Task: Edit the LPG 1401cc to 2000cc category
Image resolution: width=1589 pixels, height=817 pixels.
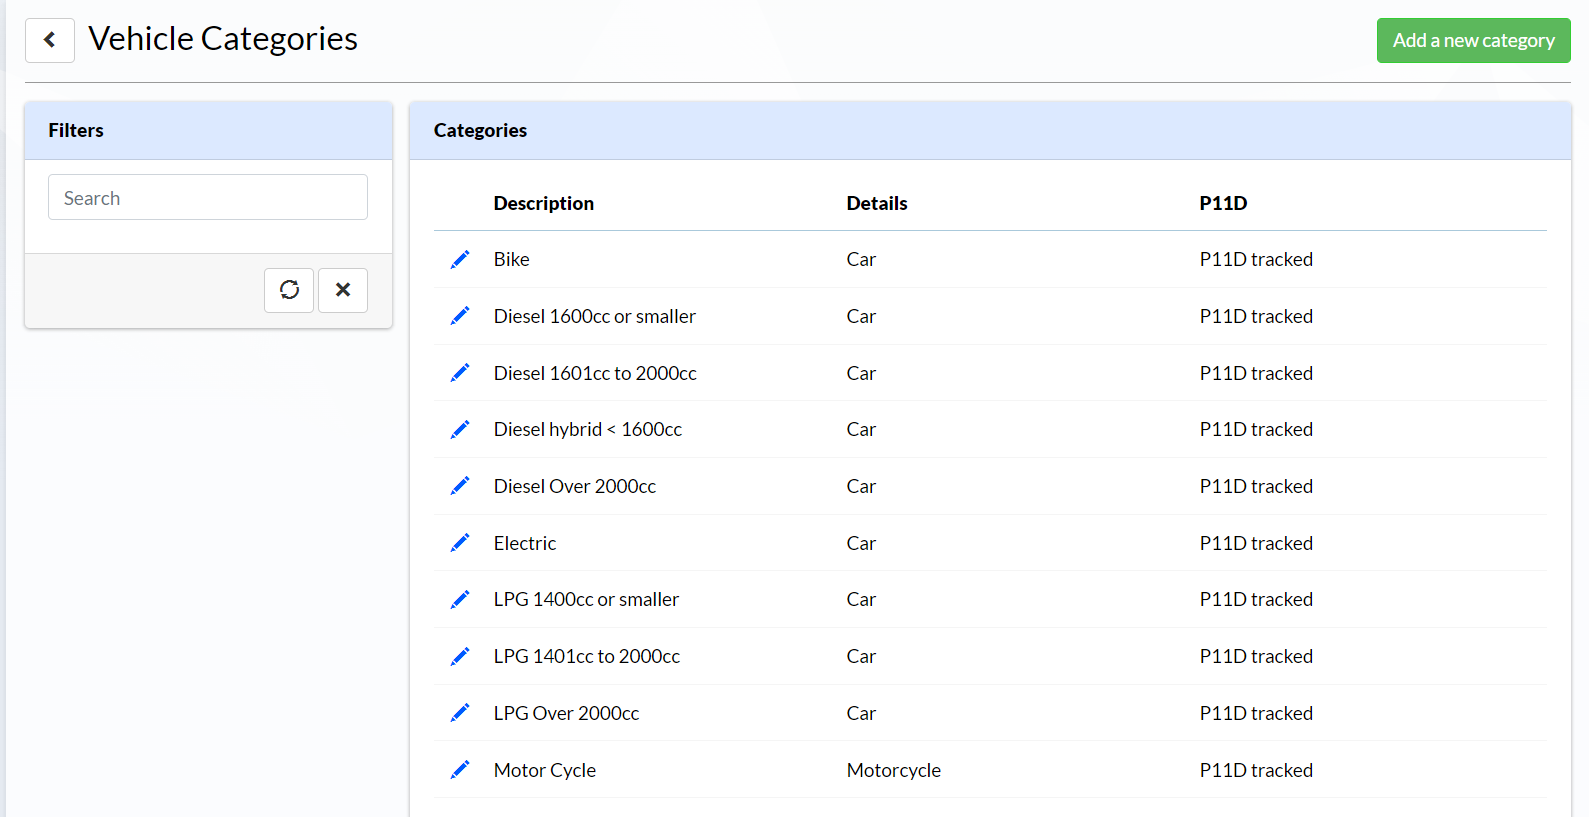Action: point(460,656)
